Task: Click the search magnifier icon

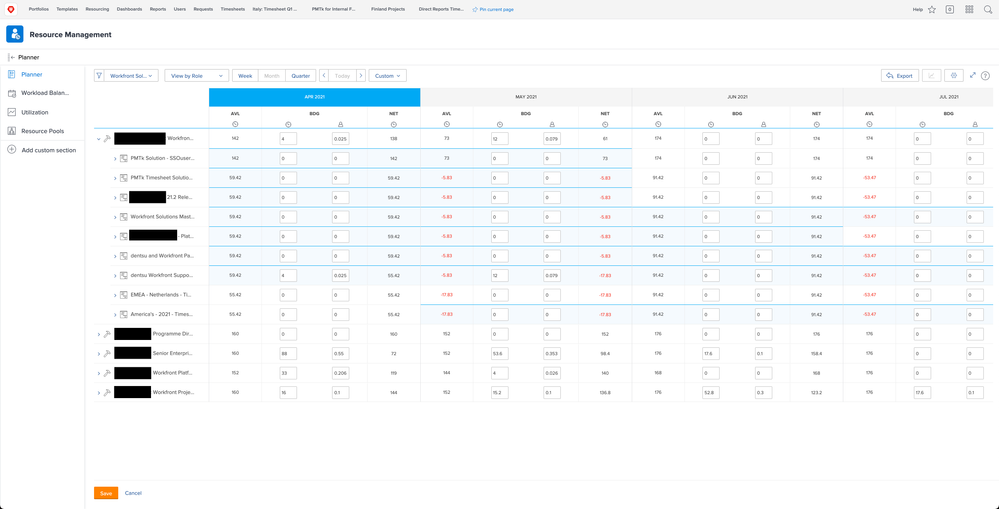Action: pyautogui.click(x=988, y=9)
